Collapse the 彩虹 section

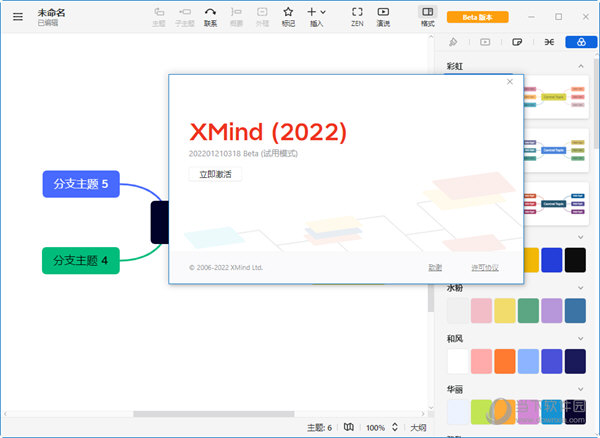pyautogui.click(x=581, y=66)
